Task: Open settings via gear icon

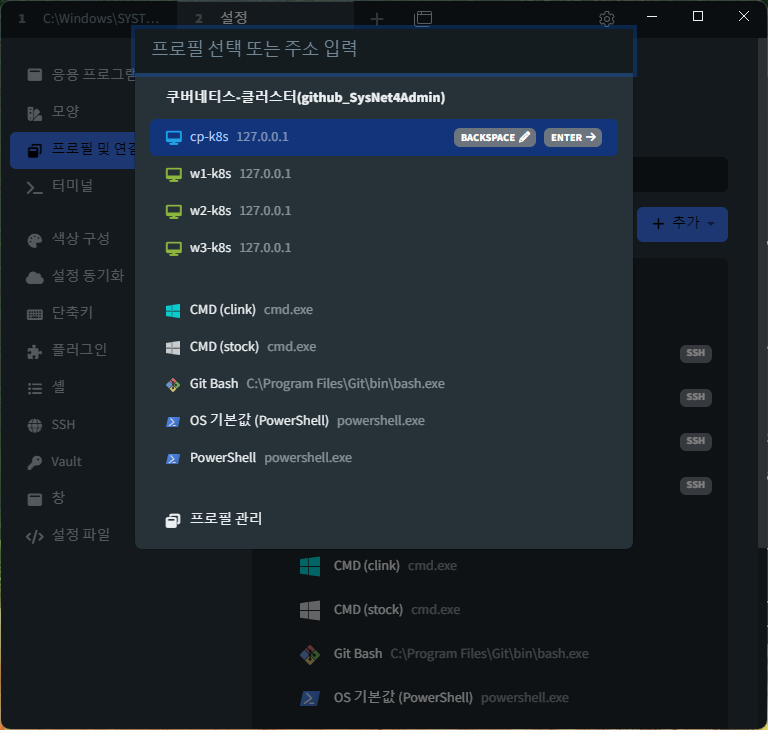Action: [606, 19]
